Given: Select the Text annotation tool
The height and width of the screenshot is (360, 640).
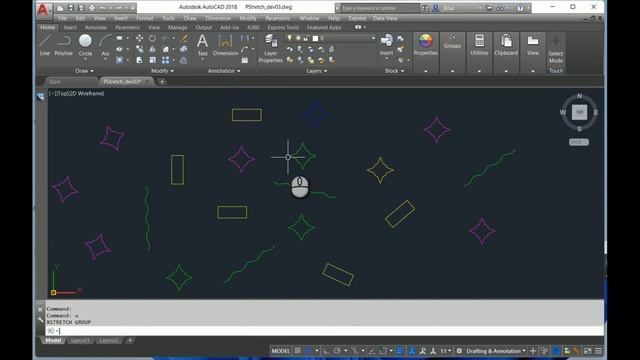Looking at the screenshot, I should (202, 45).
